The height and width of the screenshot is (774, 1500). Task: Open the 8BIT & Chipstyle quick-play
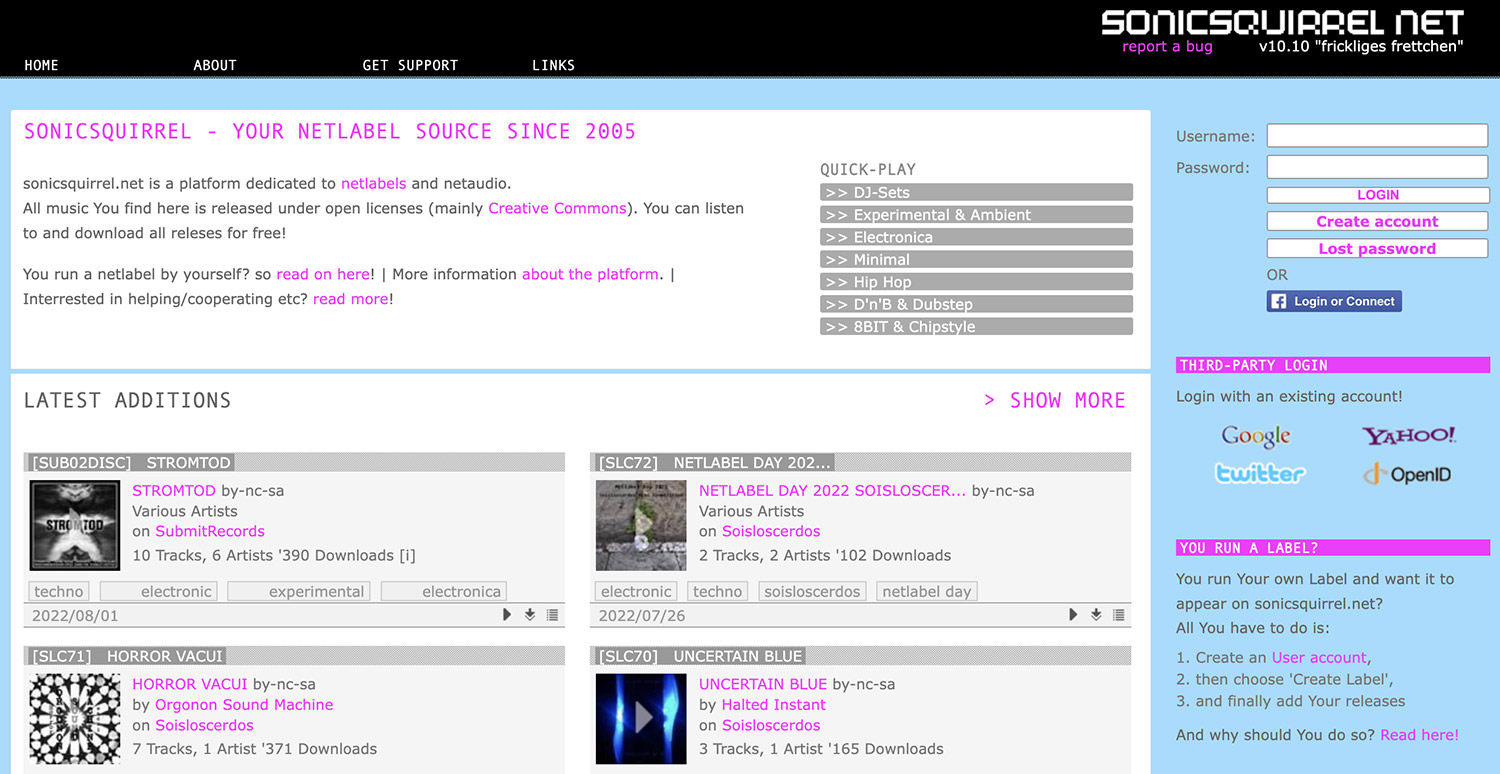pos(976,327)
